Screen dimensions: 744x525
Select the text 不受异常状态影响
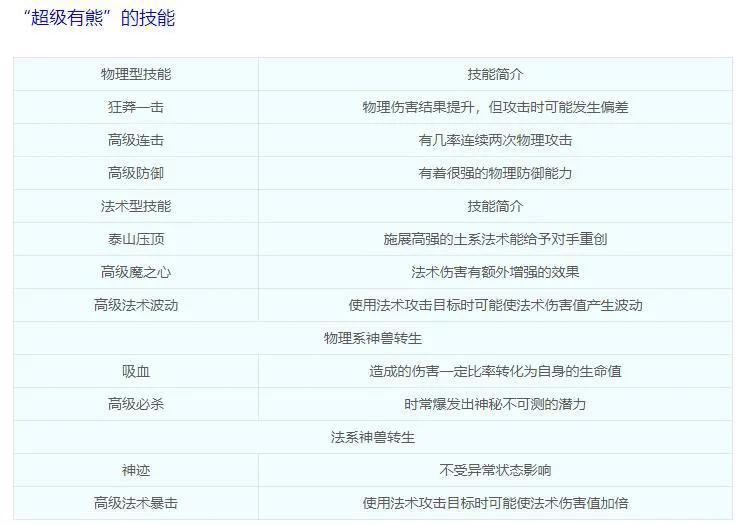click(x=495, y=470)
